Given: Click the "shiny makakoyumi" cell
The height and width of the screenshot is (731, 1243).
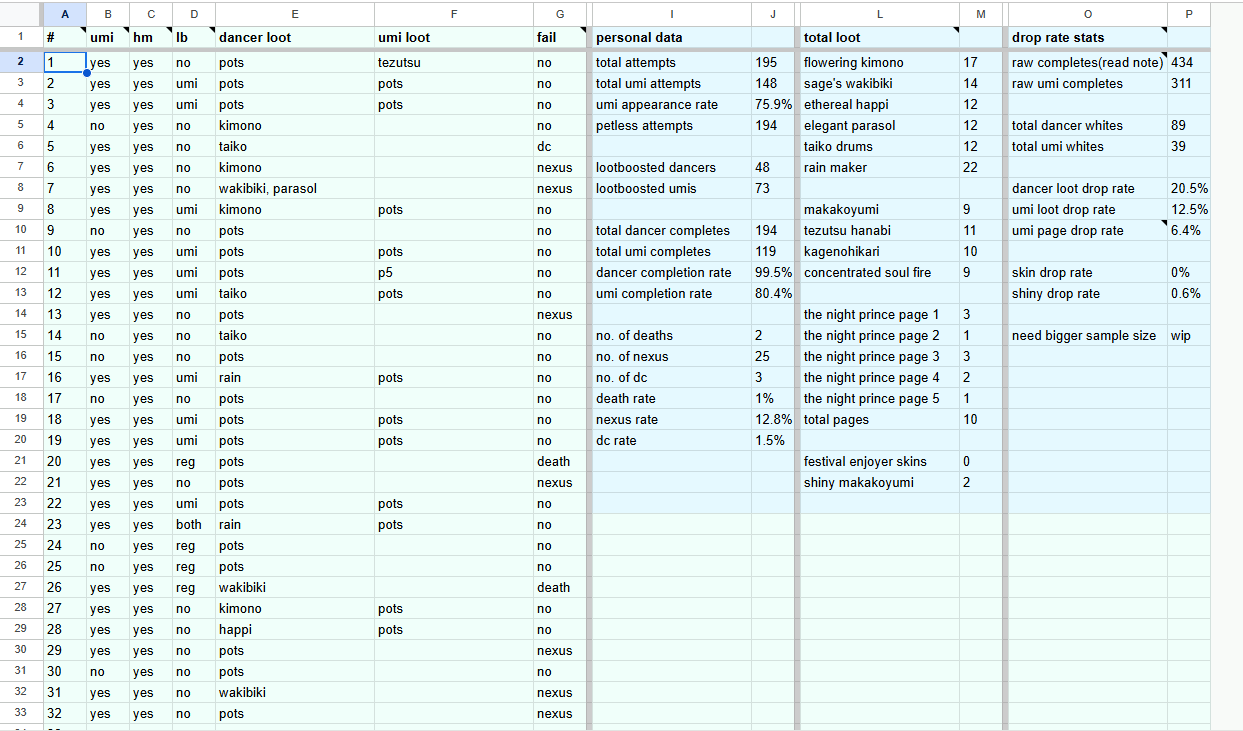Looking at the screenshot, I should 879,483.
